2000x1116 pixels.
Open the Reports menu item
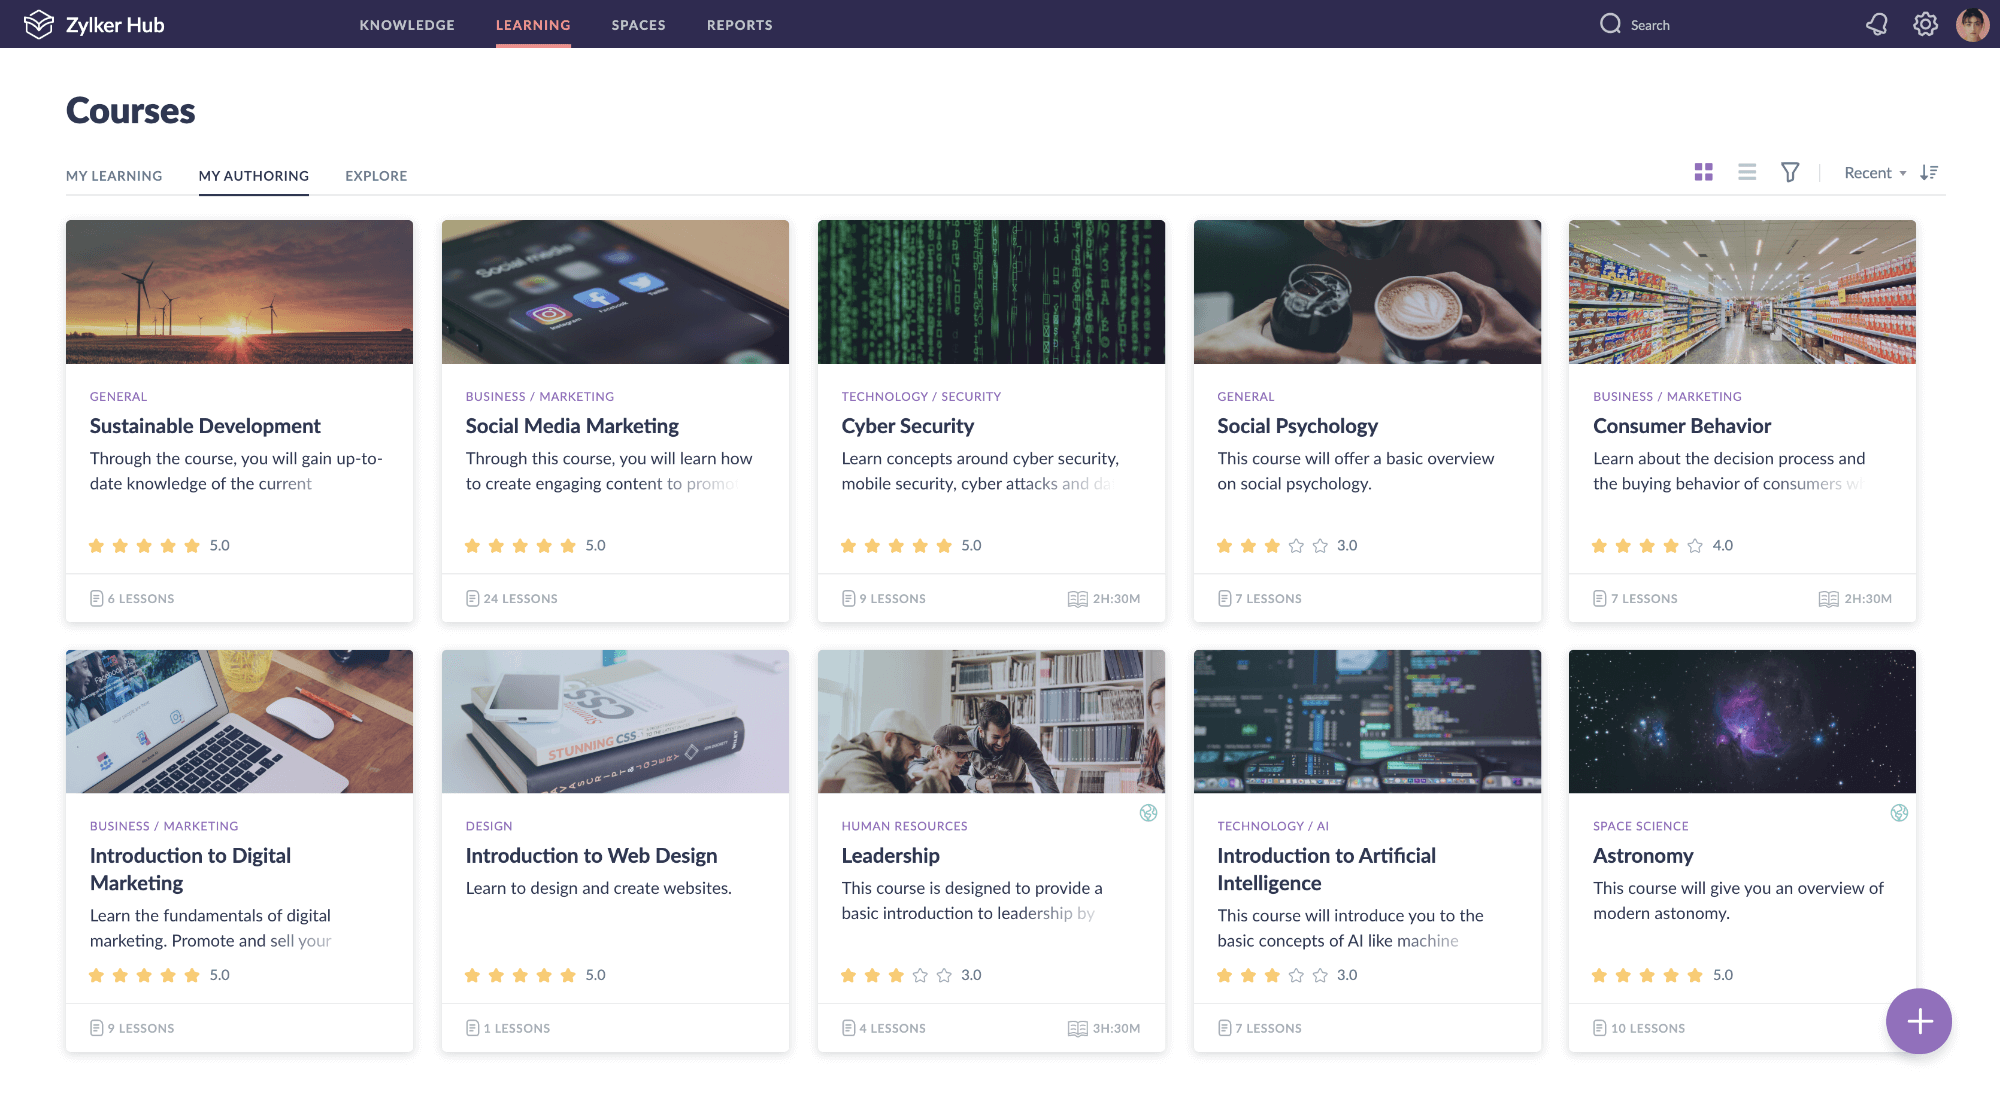[x=739, y=25]
